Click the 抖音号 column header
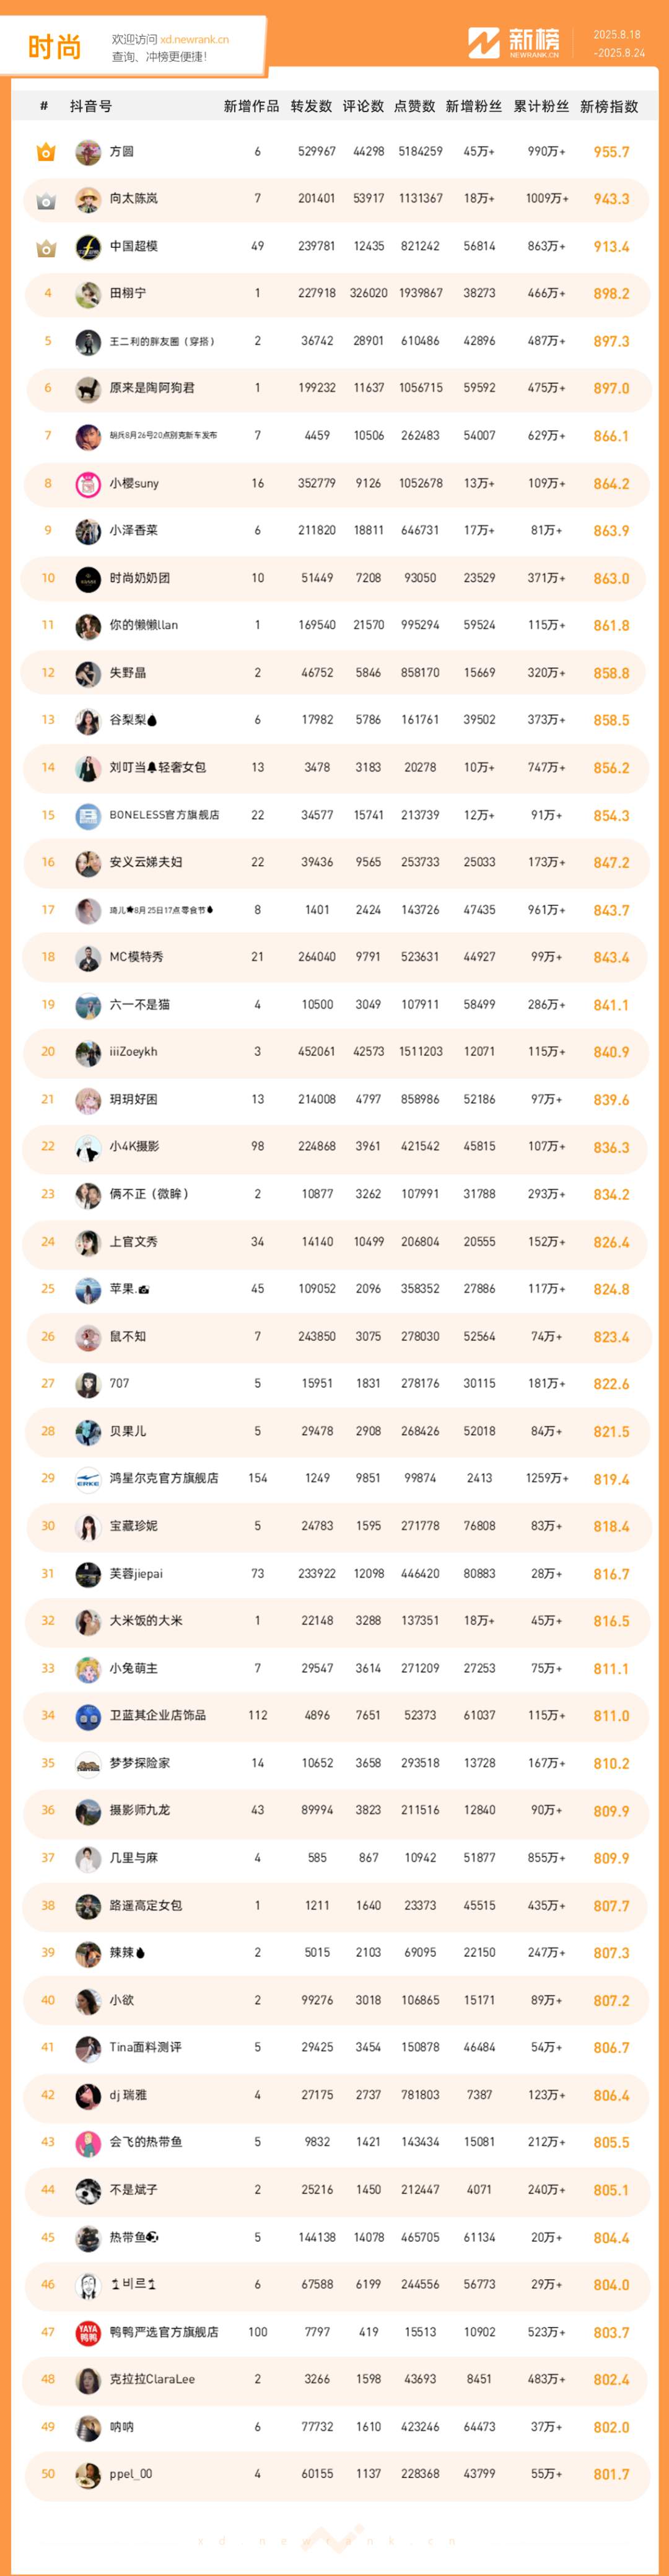Screen dimensions: 669x2576 click(x=91, y=106)
